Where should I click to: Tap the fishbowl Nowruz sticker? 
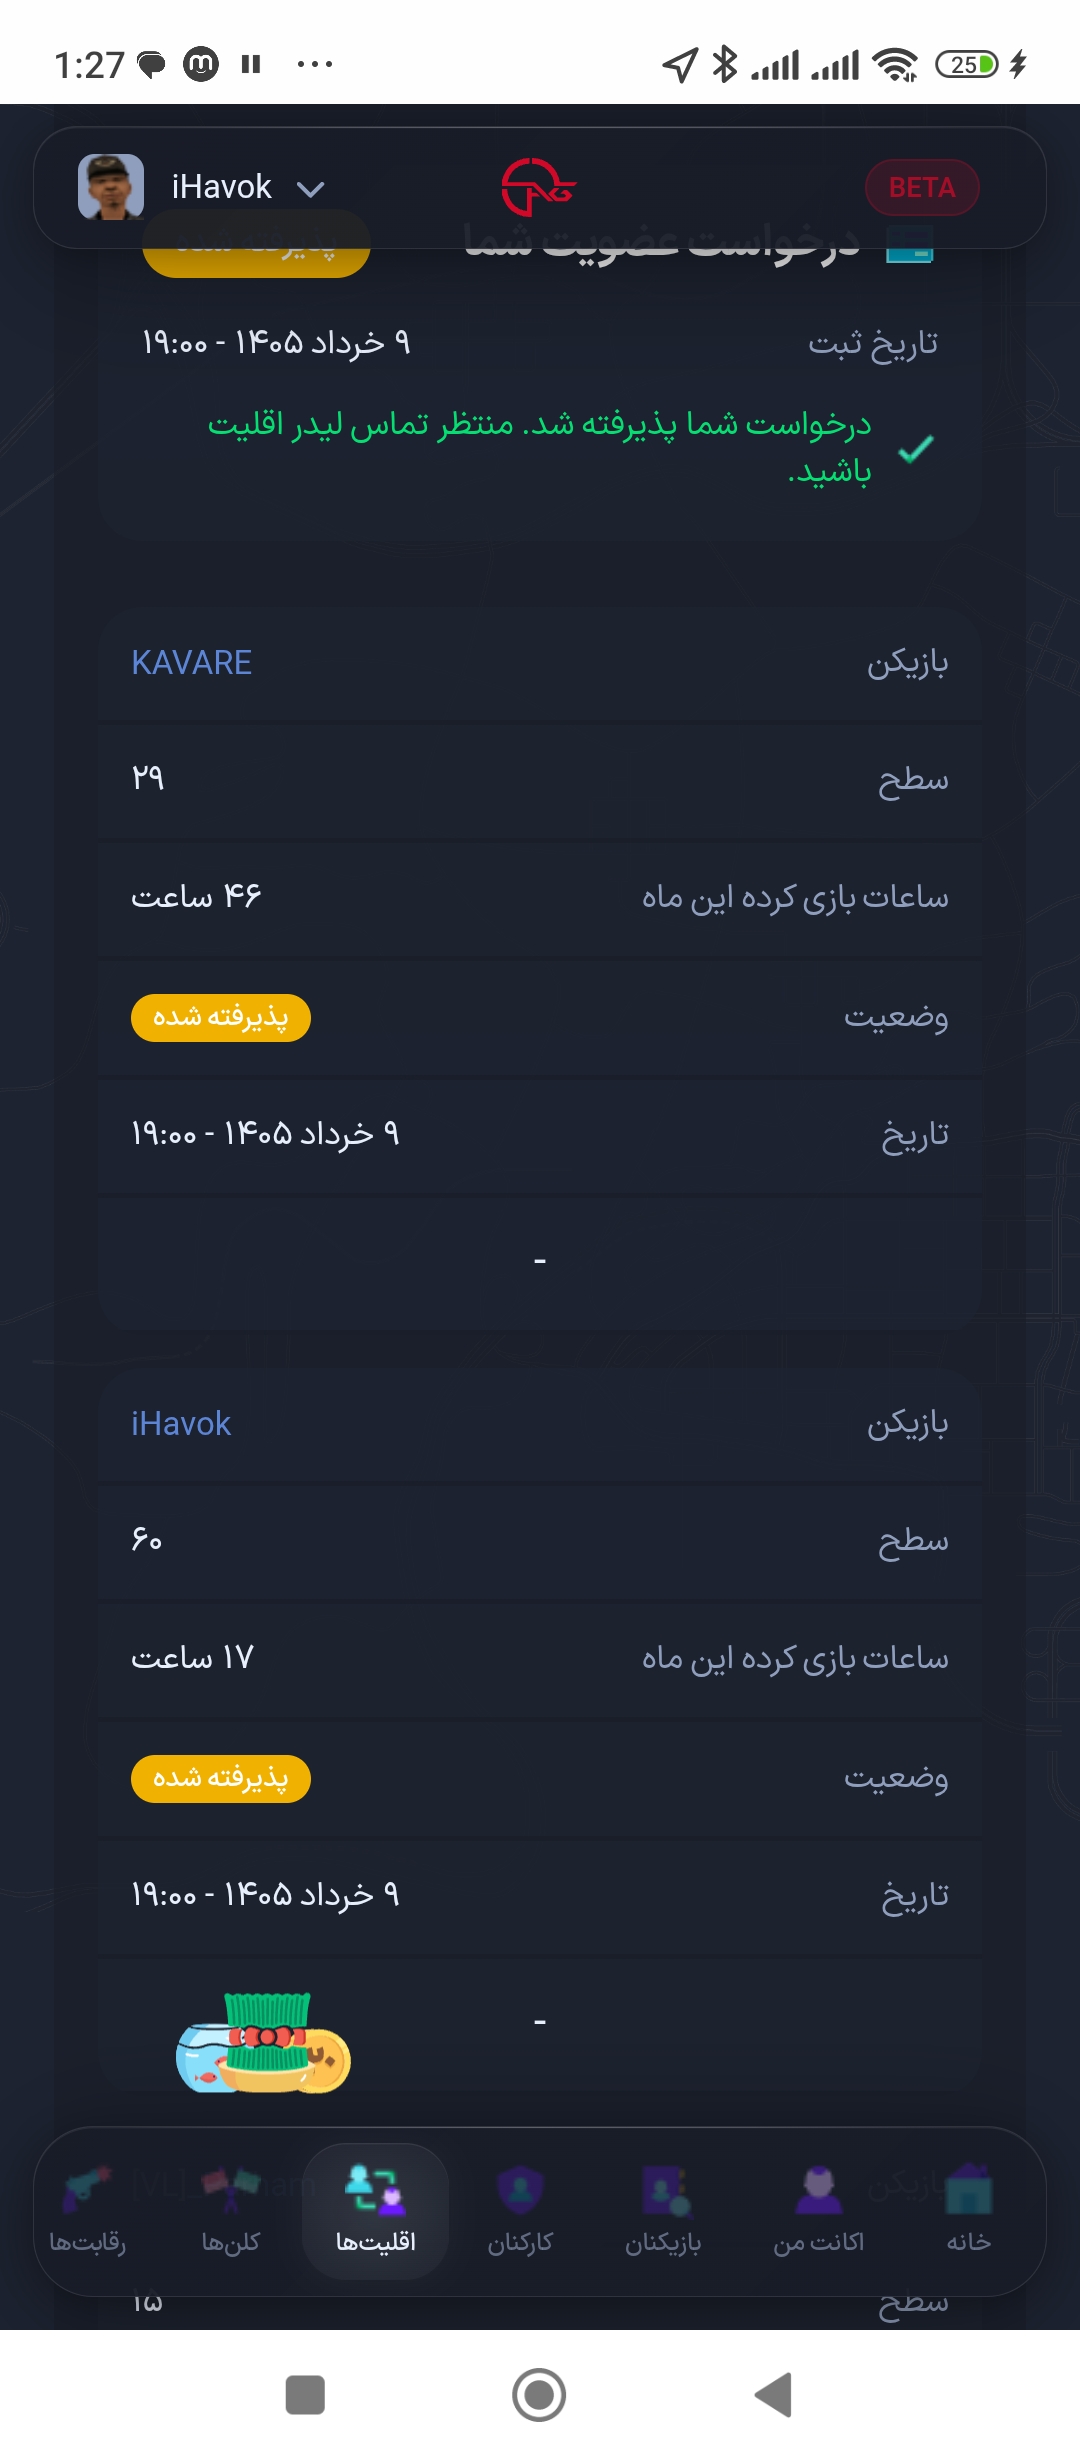point(263,2043)
